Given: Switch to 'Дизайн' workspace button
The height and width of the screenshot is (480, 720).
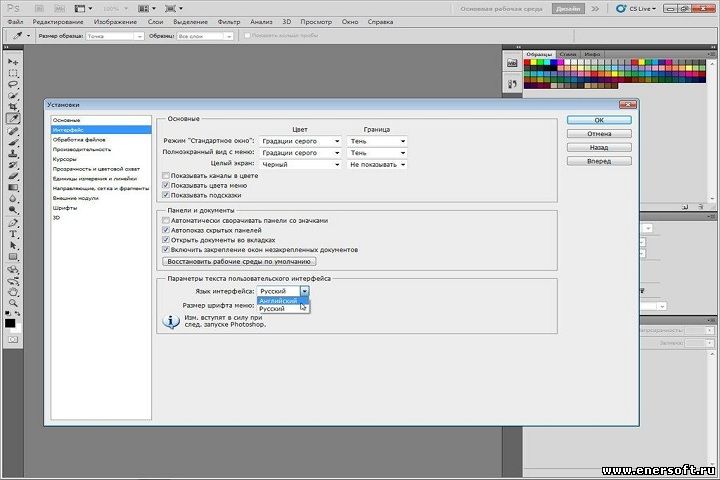Looking at the screenshot, I should pyautogui.click(x=568, y=9).
